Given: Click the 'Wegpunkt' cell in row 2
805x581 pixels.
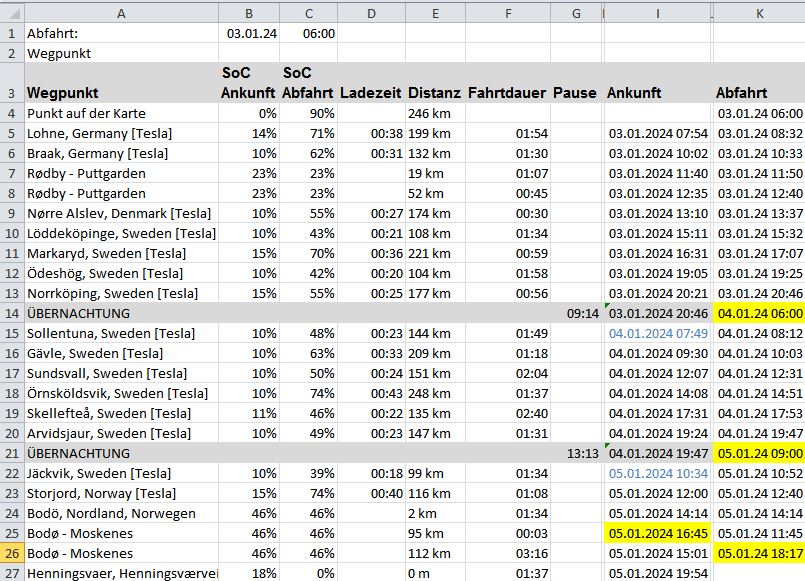Looking at the screenshot, I should 121,53.
